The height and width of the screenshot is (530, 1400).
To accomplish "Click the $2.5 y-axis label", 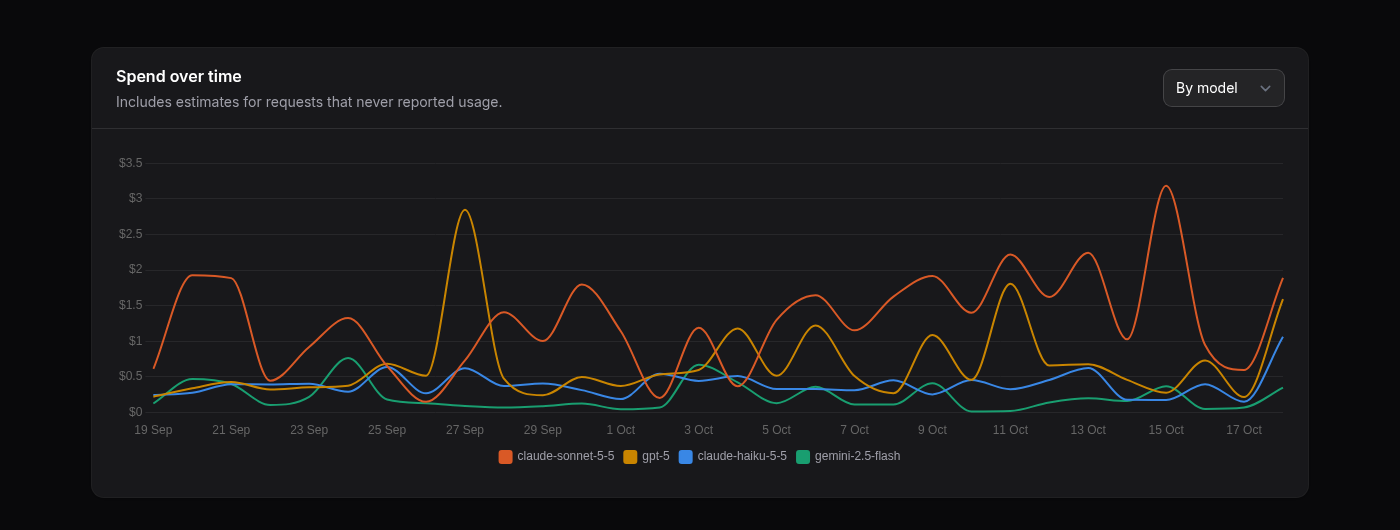I will pyautogui.click(x=130, y=234).
